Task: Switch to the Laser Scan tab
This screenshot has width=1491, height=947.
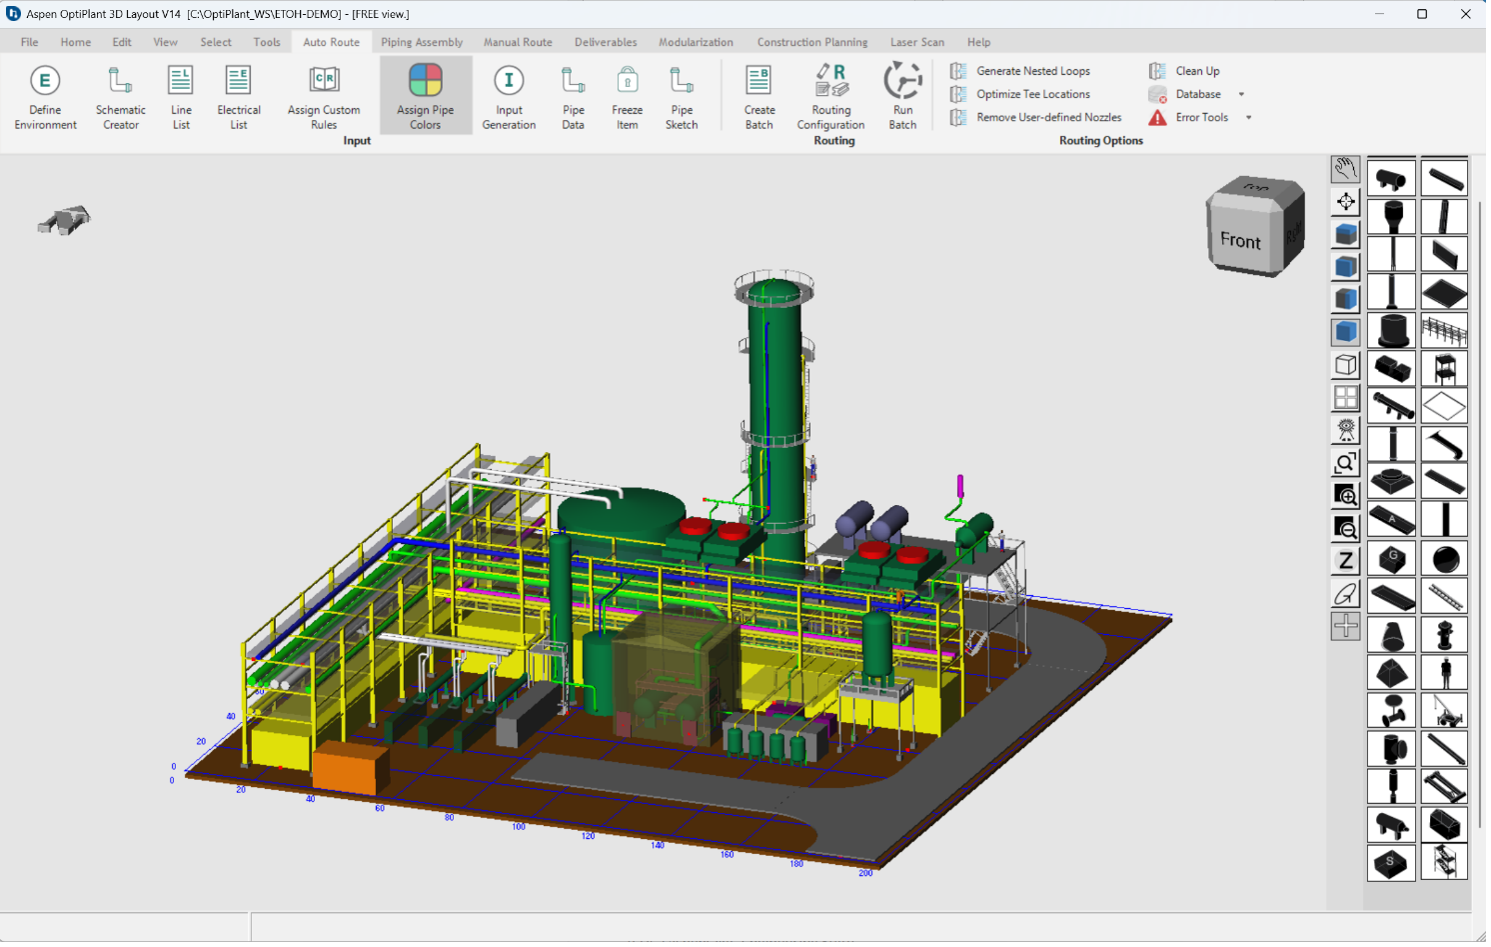Action: point(917,42)
